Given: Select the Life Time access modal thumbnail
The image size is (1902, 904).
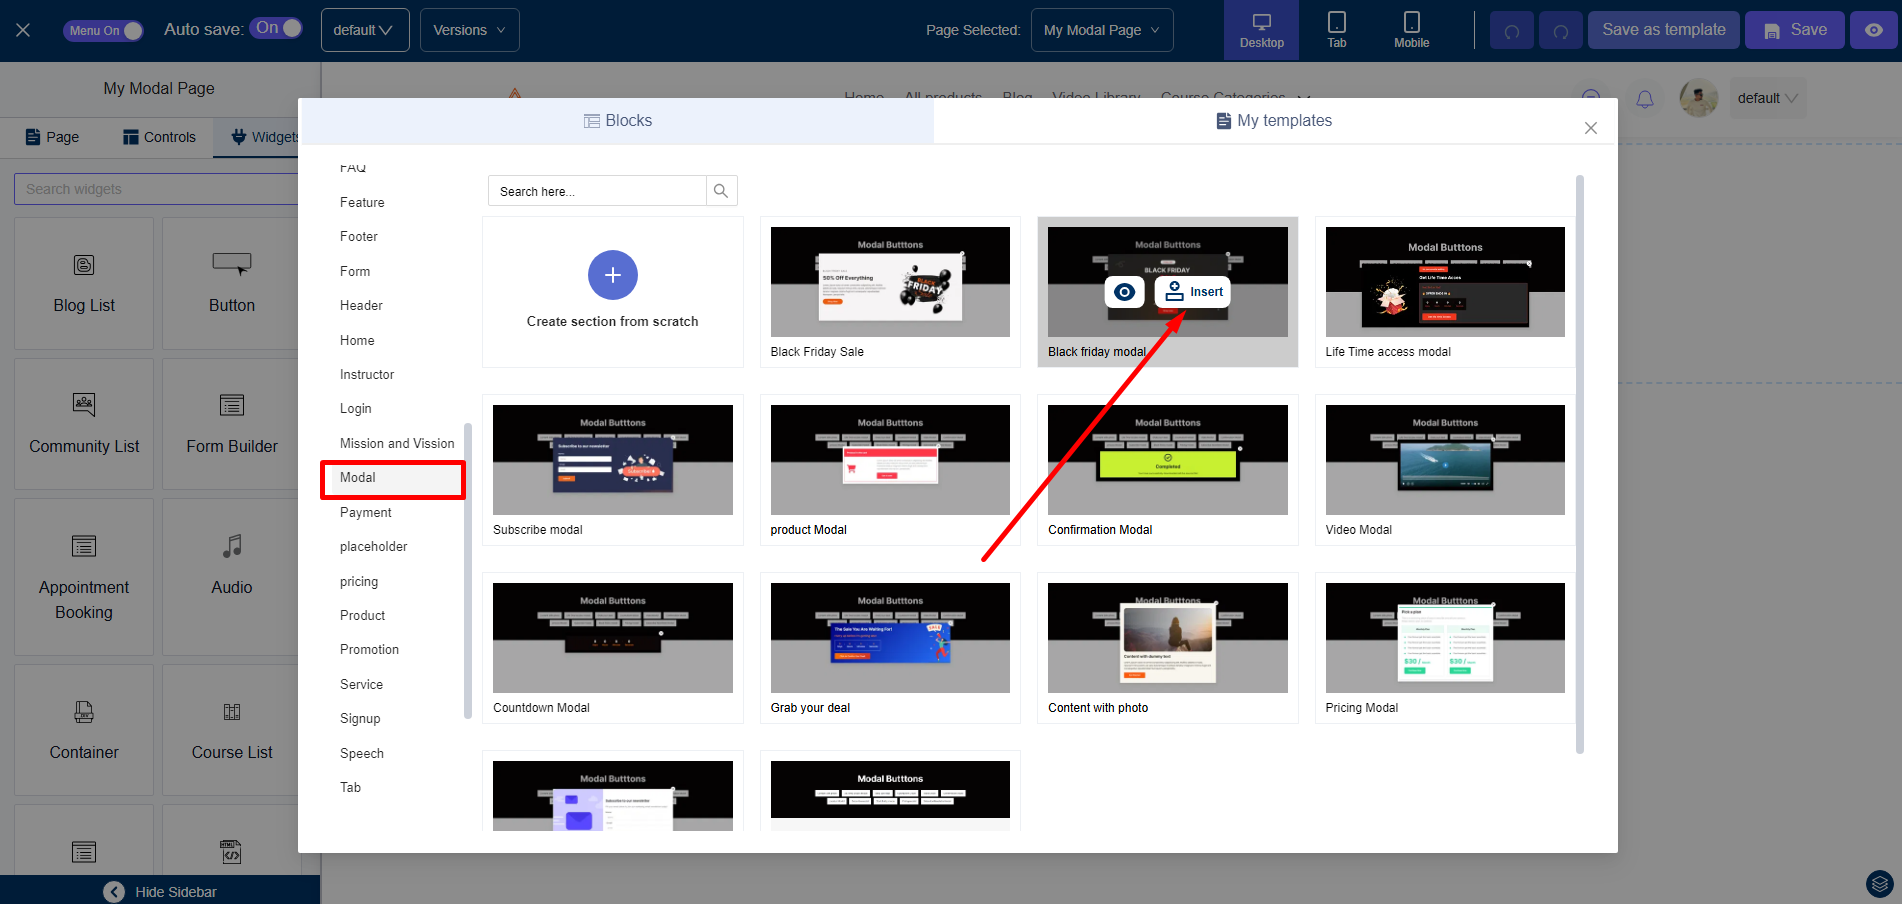Looking at the screenshot, I should click(1445, 282).
